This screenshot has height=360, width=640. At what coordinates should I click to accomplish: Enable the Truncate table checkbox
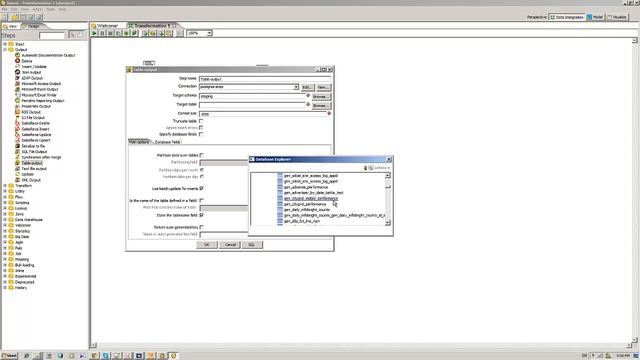click(x=201, y=121)
